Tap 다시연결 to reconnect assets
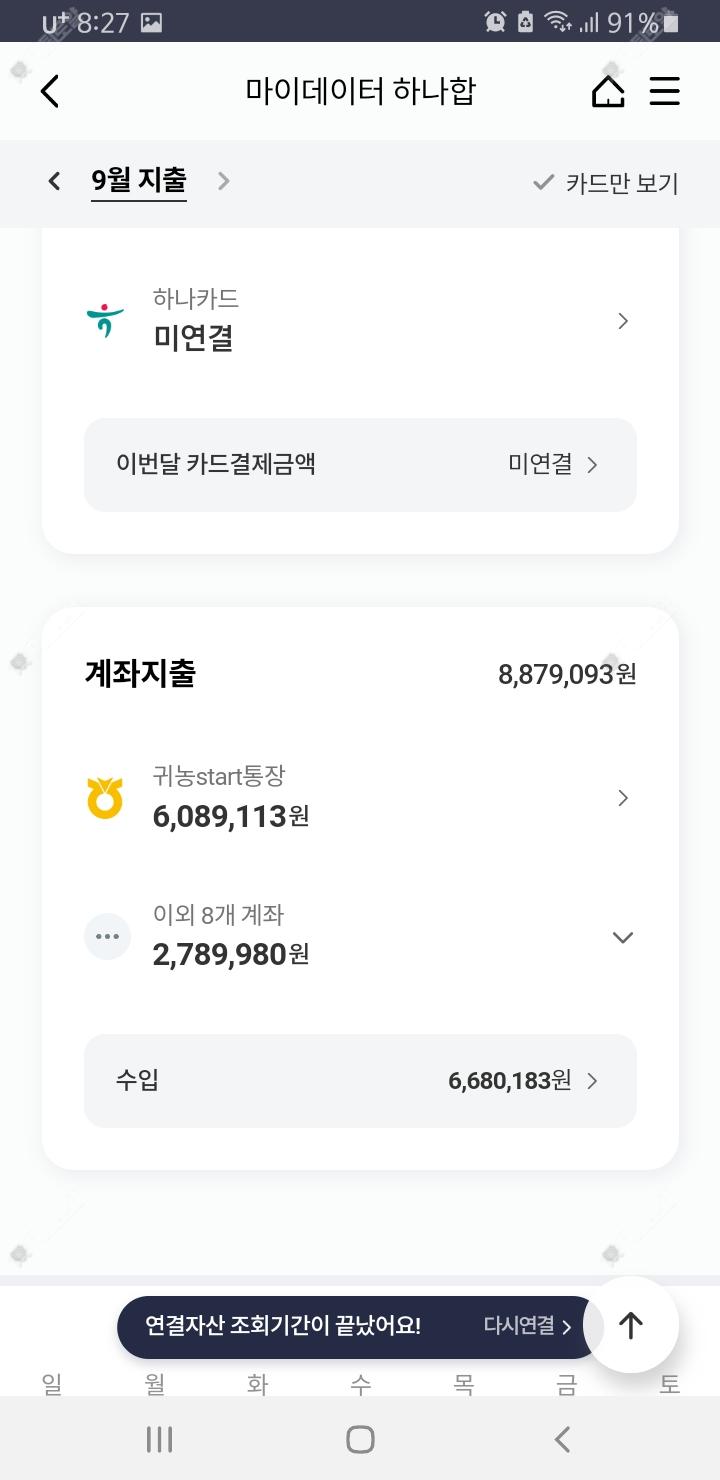Screen dimensions: 720x1480 (527, 1326)
